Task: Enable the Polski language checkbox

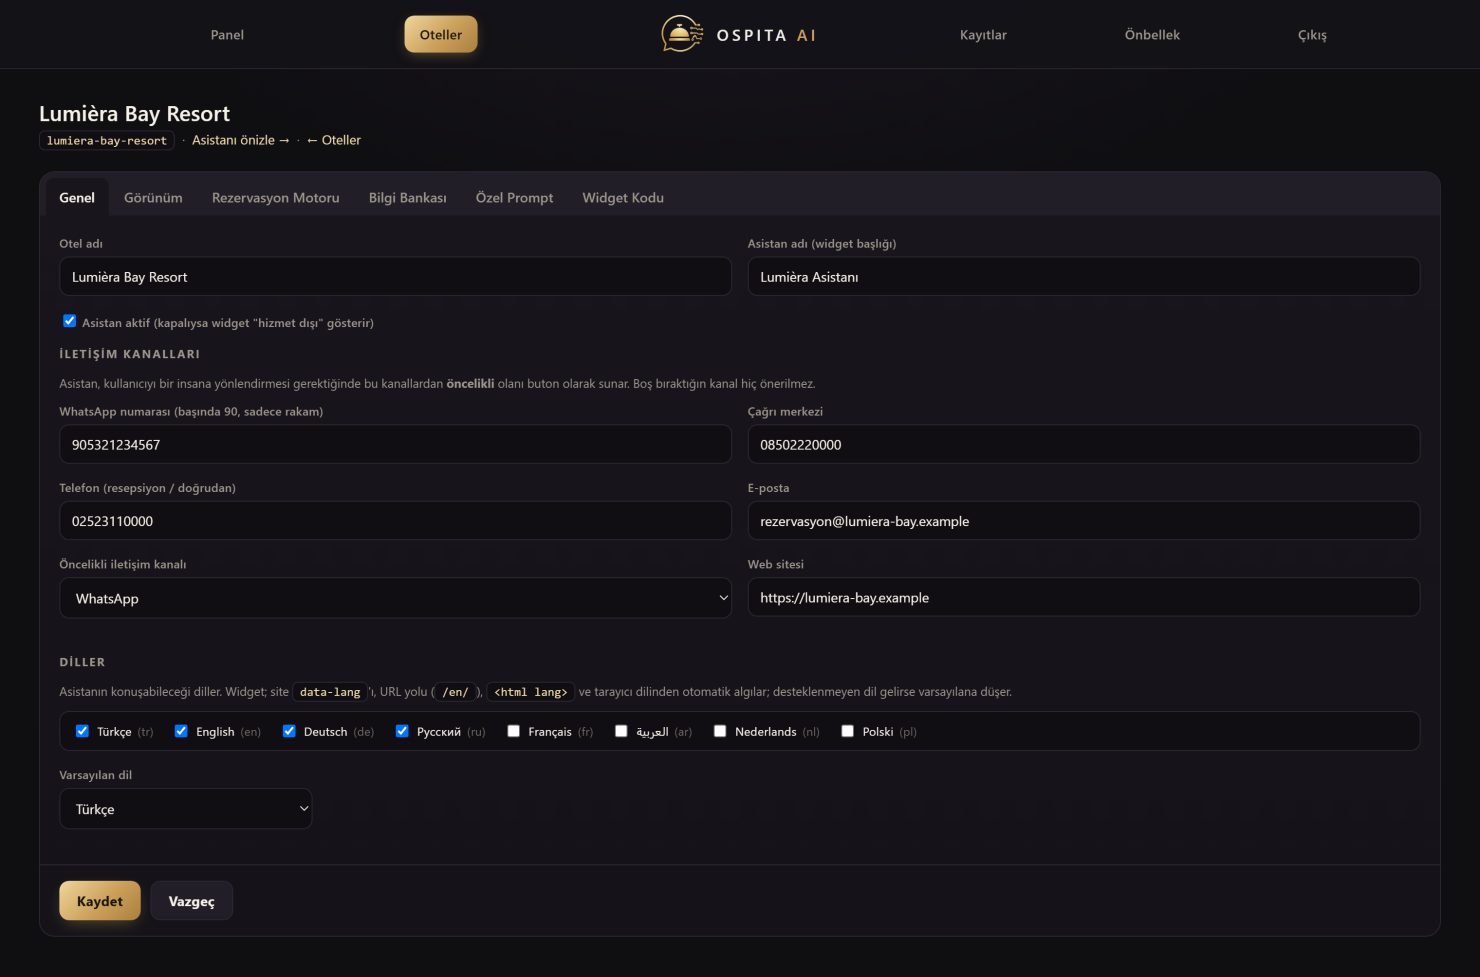Action: pyautogui.click(x=848, y=731)
